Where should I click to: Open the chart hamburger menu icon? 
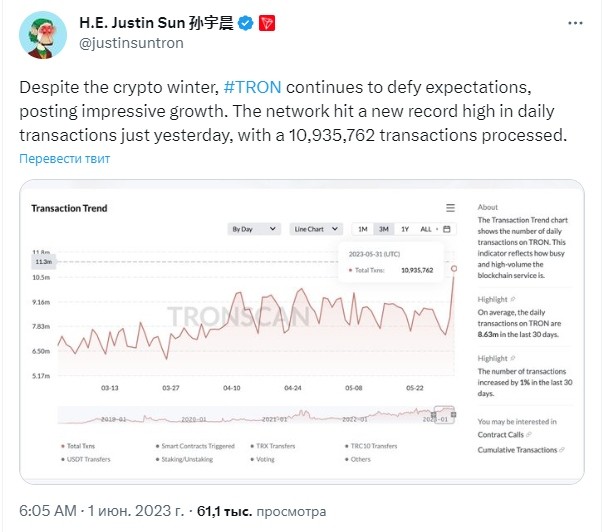pos(450,208)
